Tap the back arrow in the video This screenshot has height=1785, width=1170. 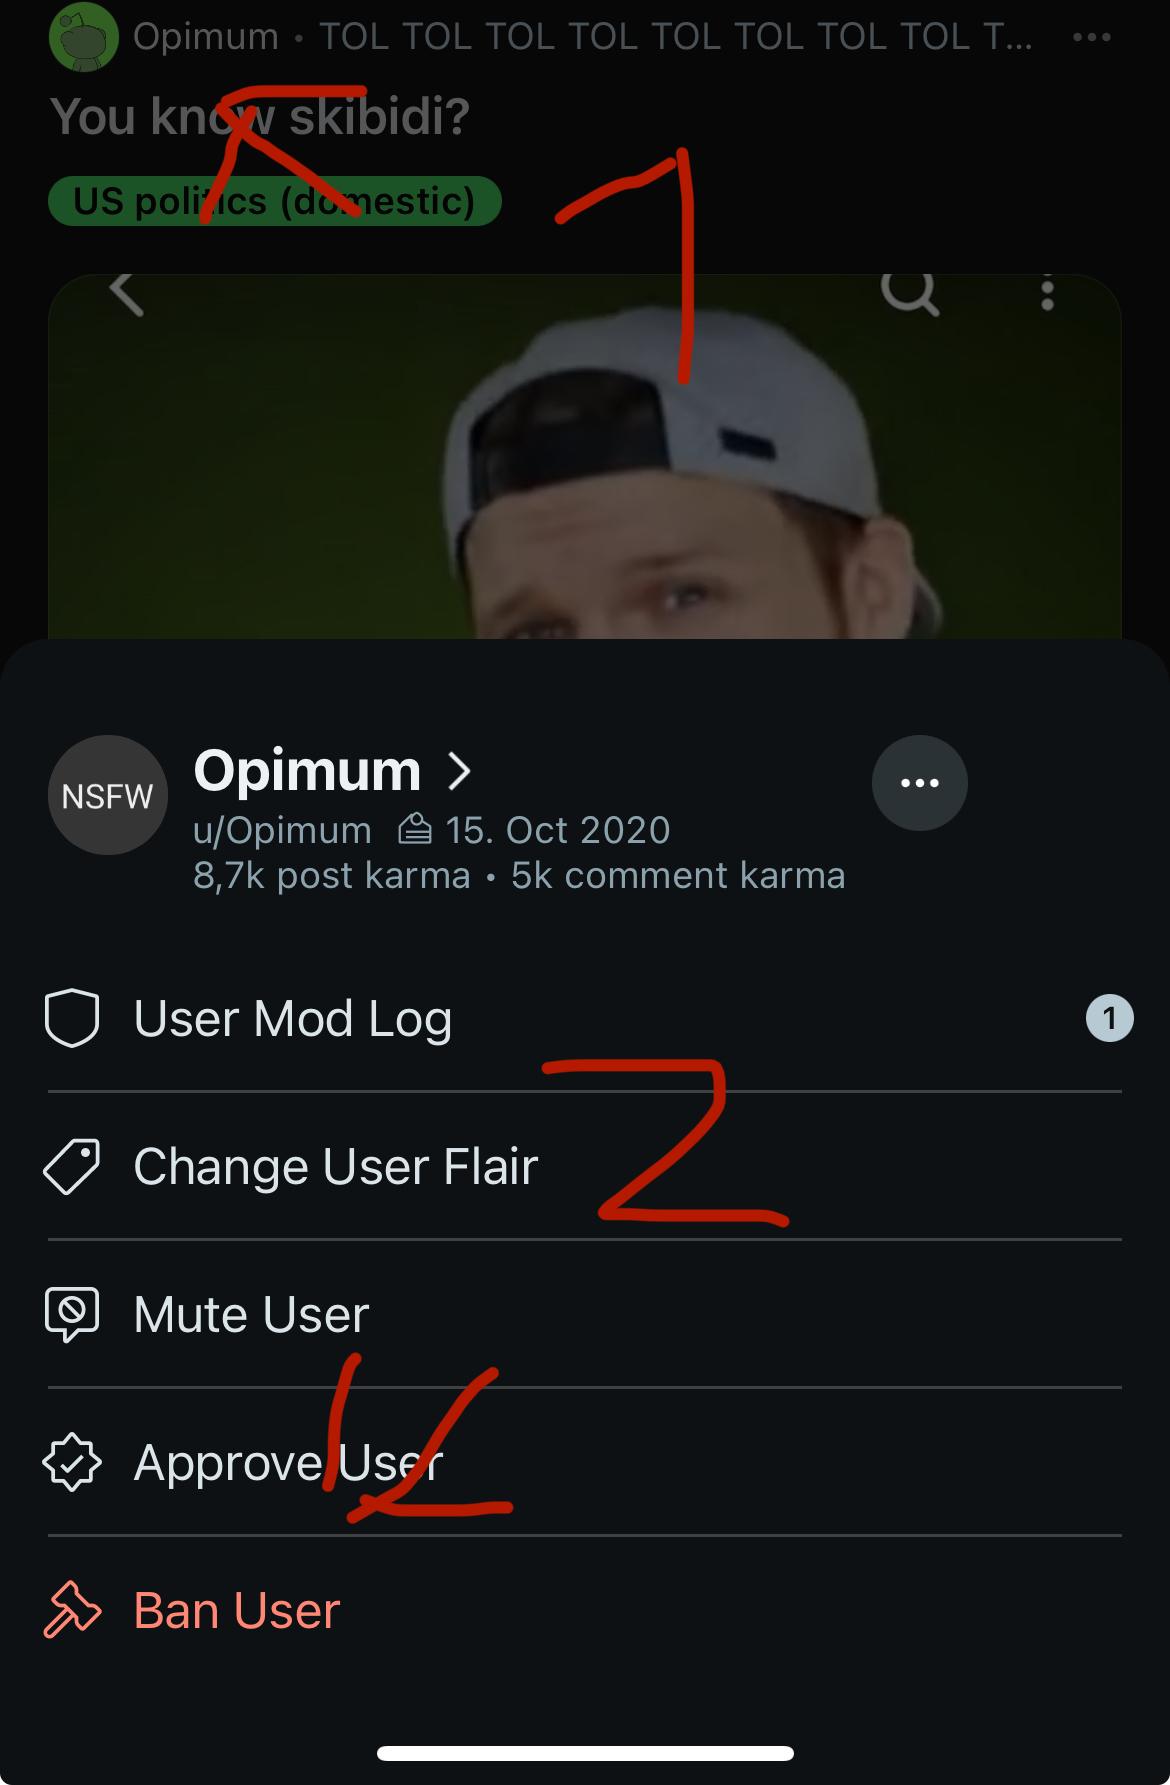point(127,293)
